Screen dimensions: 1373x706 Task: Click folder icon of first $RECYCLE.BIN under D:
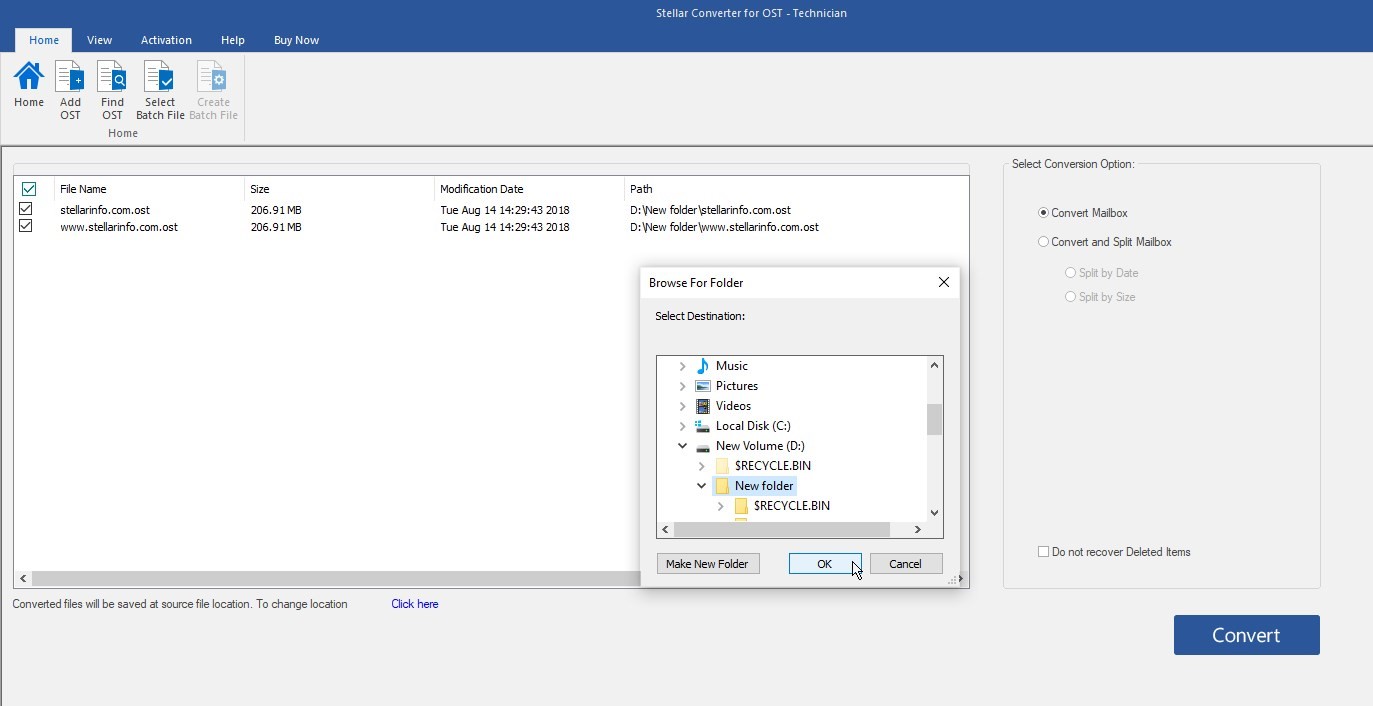coord(722,466)
